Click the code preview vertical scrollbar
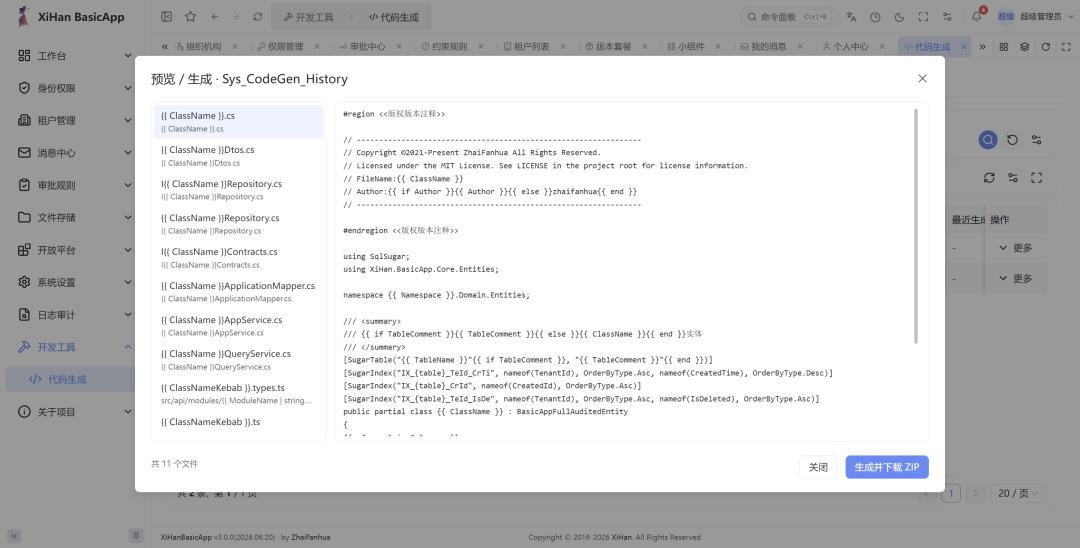The width and height of the screenshot is (1080, 548). (x=915, y=226)
